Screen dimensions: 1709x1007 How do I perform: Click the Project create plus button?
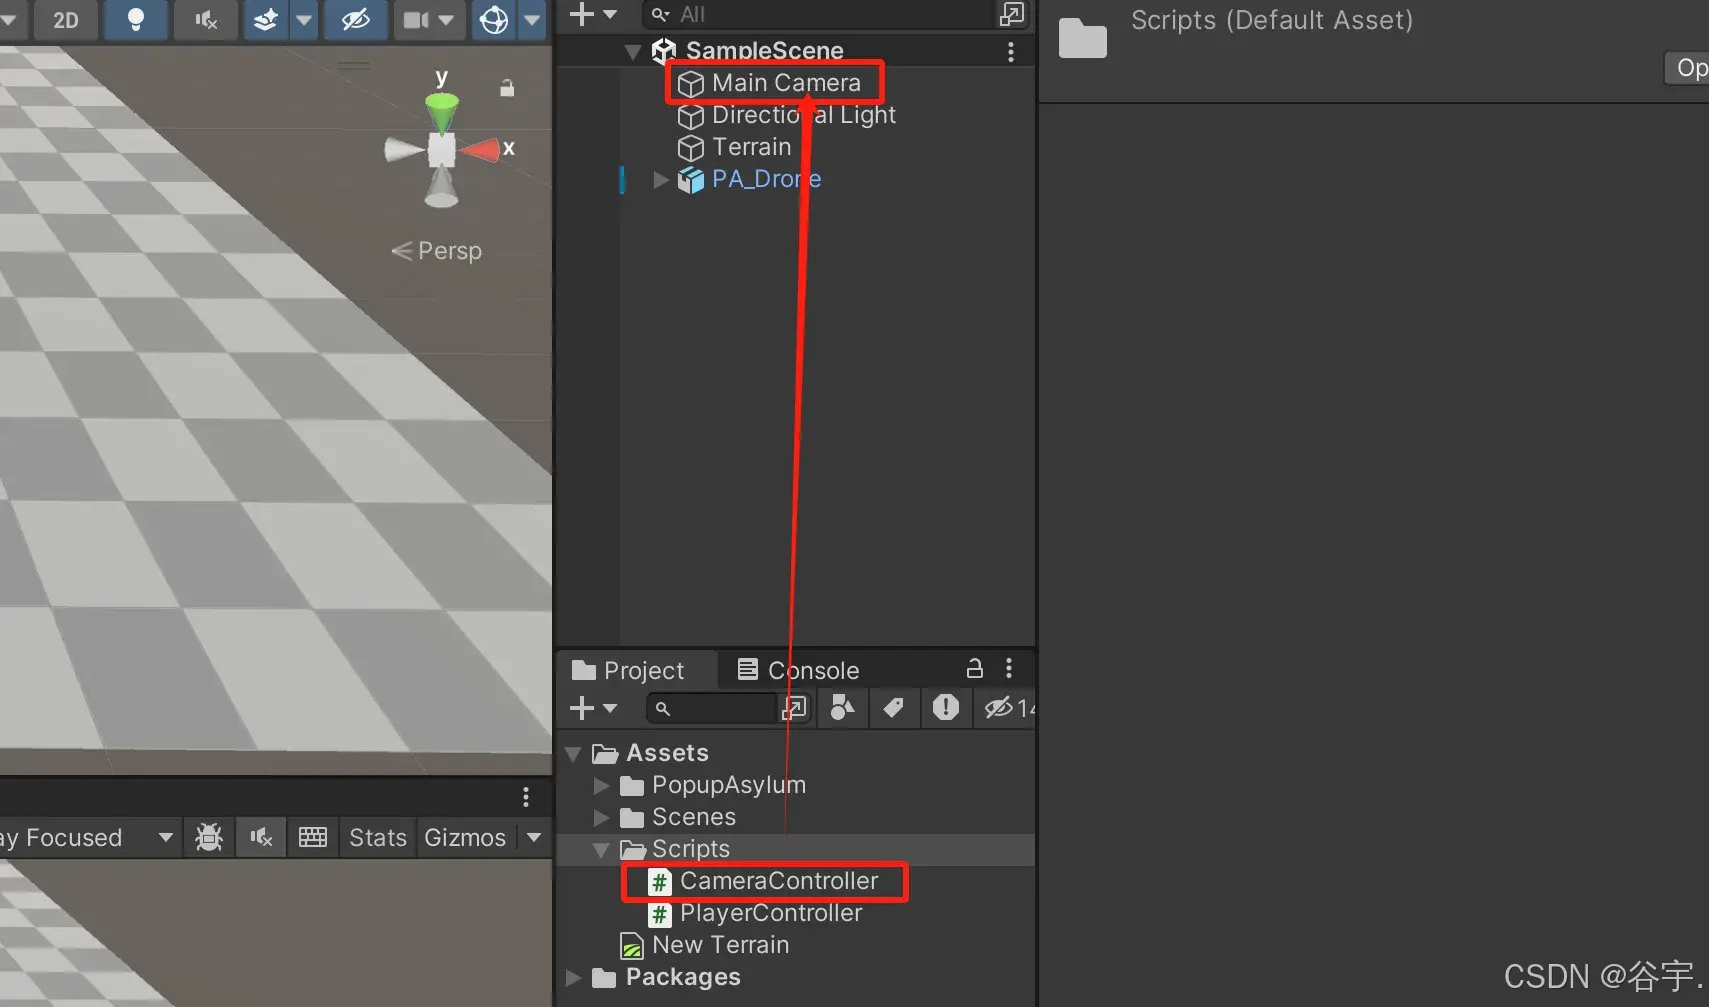(582, 708)
